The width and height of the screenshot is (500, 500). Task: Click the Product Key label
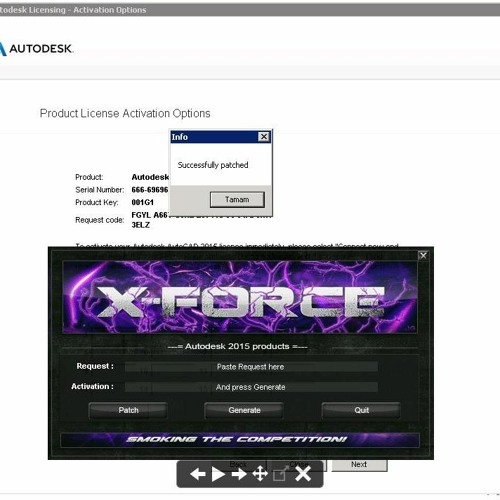pyautogui.click(x=97, y=202)
